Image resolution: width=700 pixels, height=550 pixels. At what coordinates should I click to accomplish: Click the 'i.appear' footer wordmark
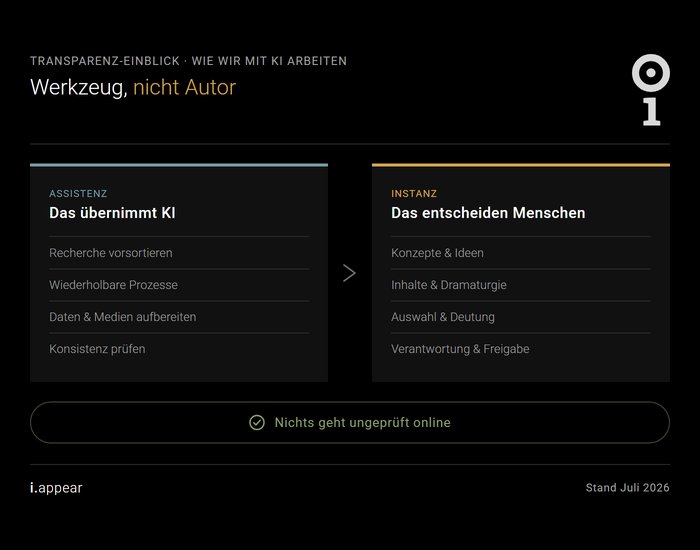pyautogui.click(x=56, y=488)
